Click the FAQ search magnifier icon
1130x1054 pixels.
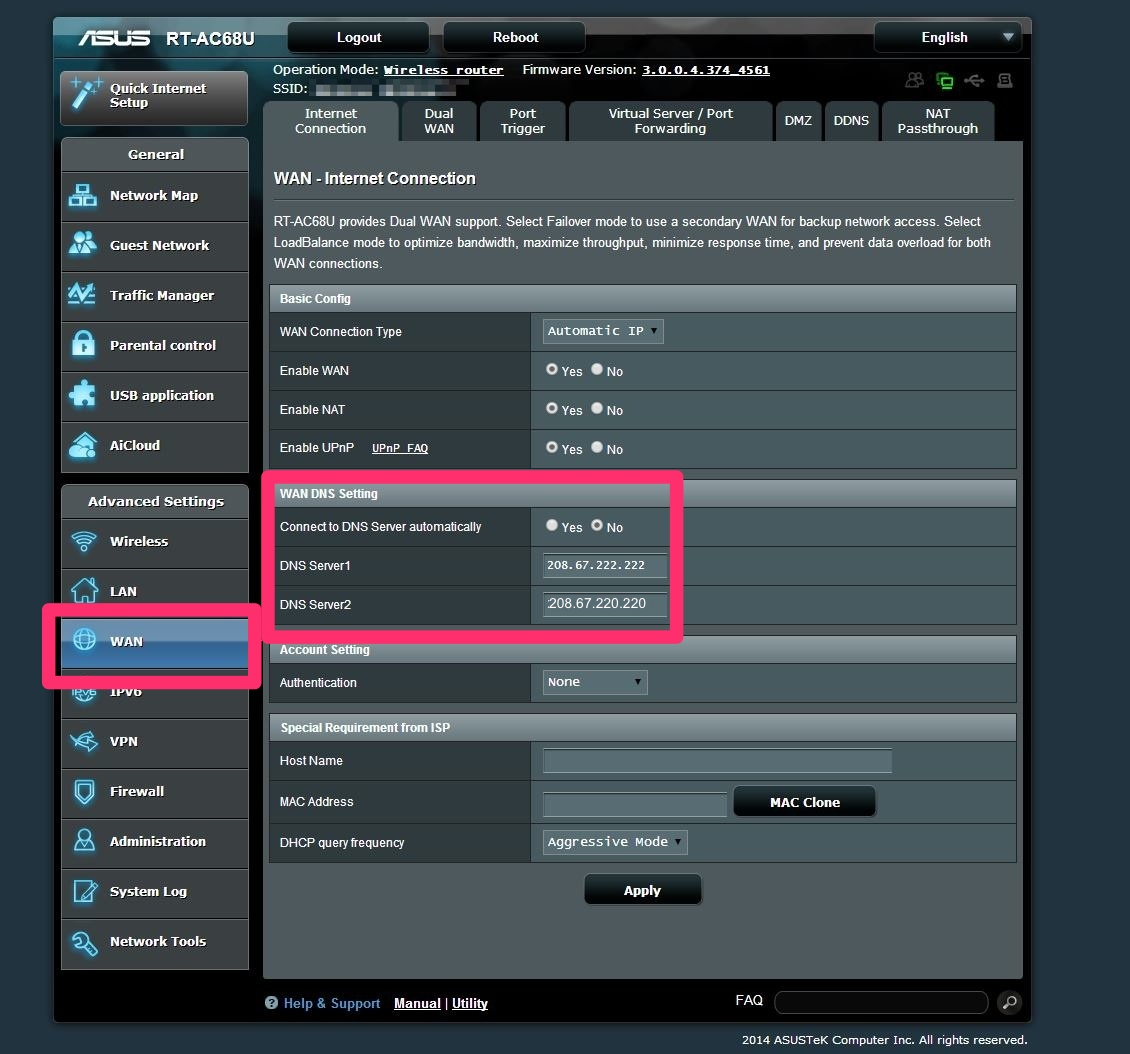click(1010, 1002)
